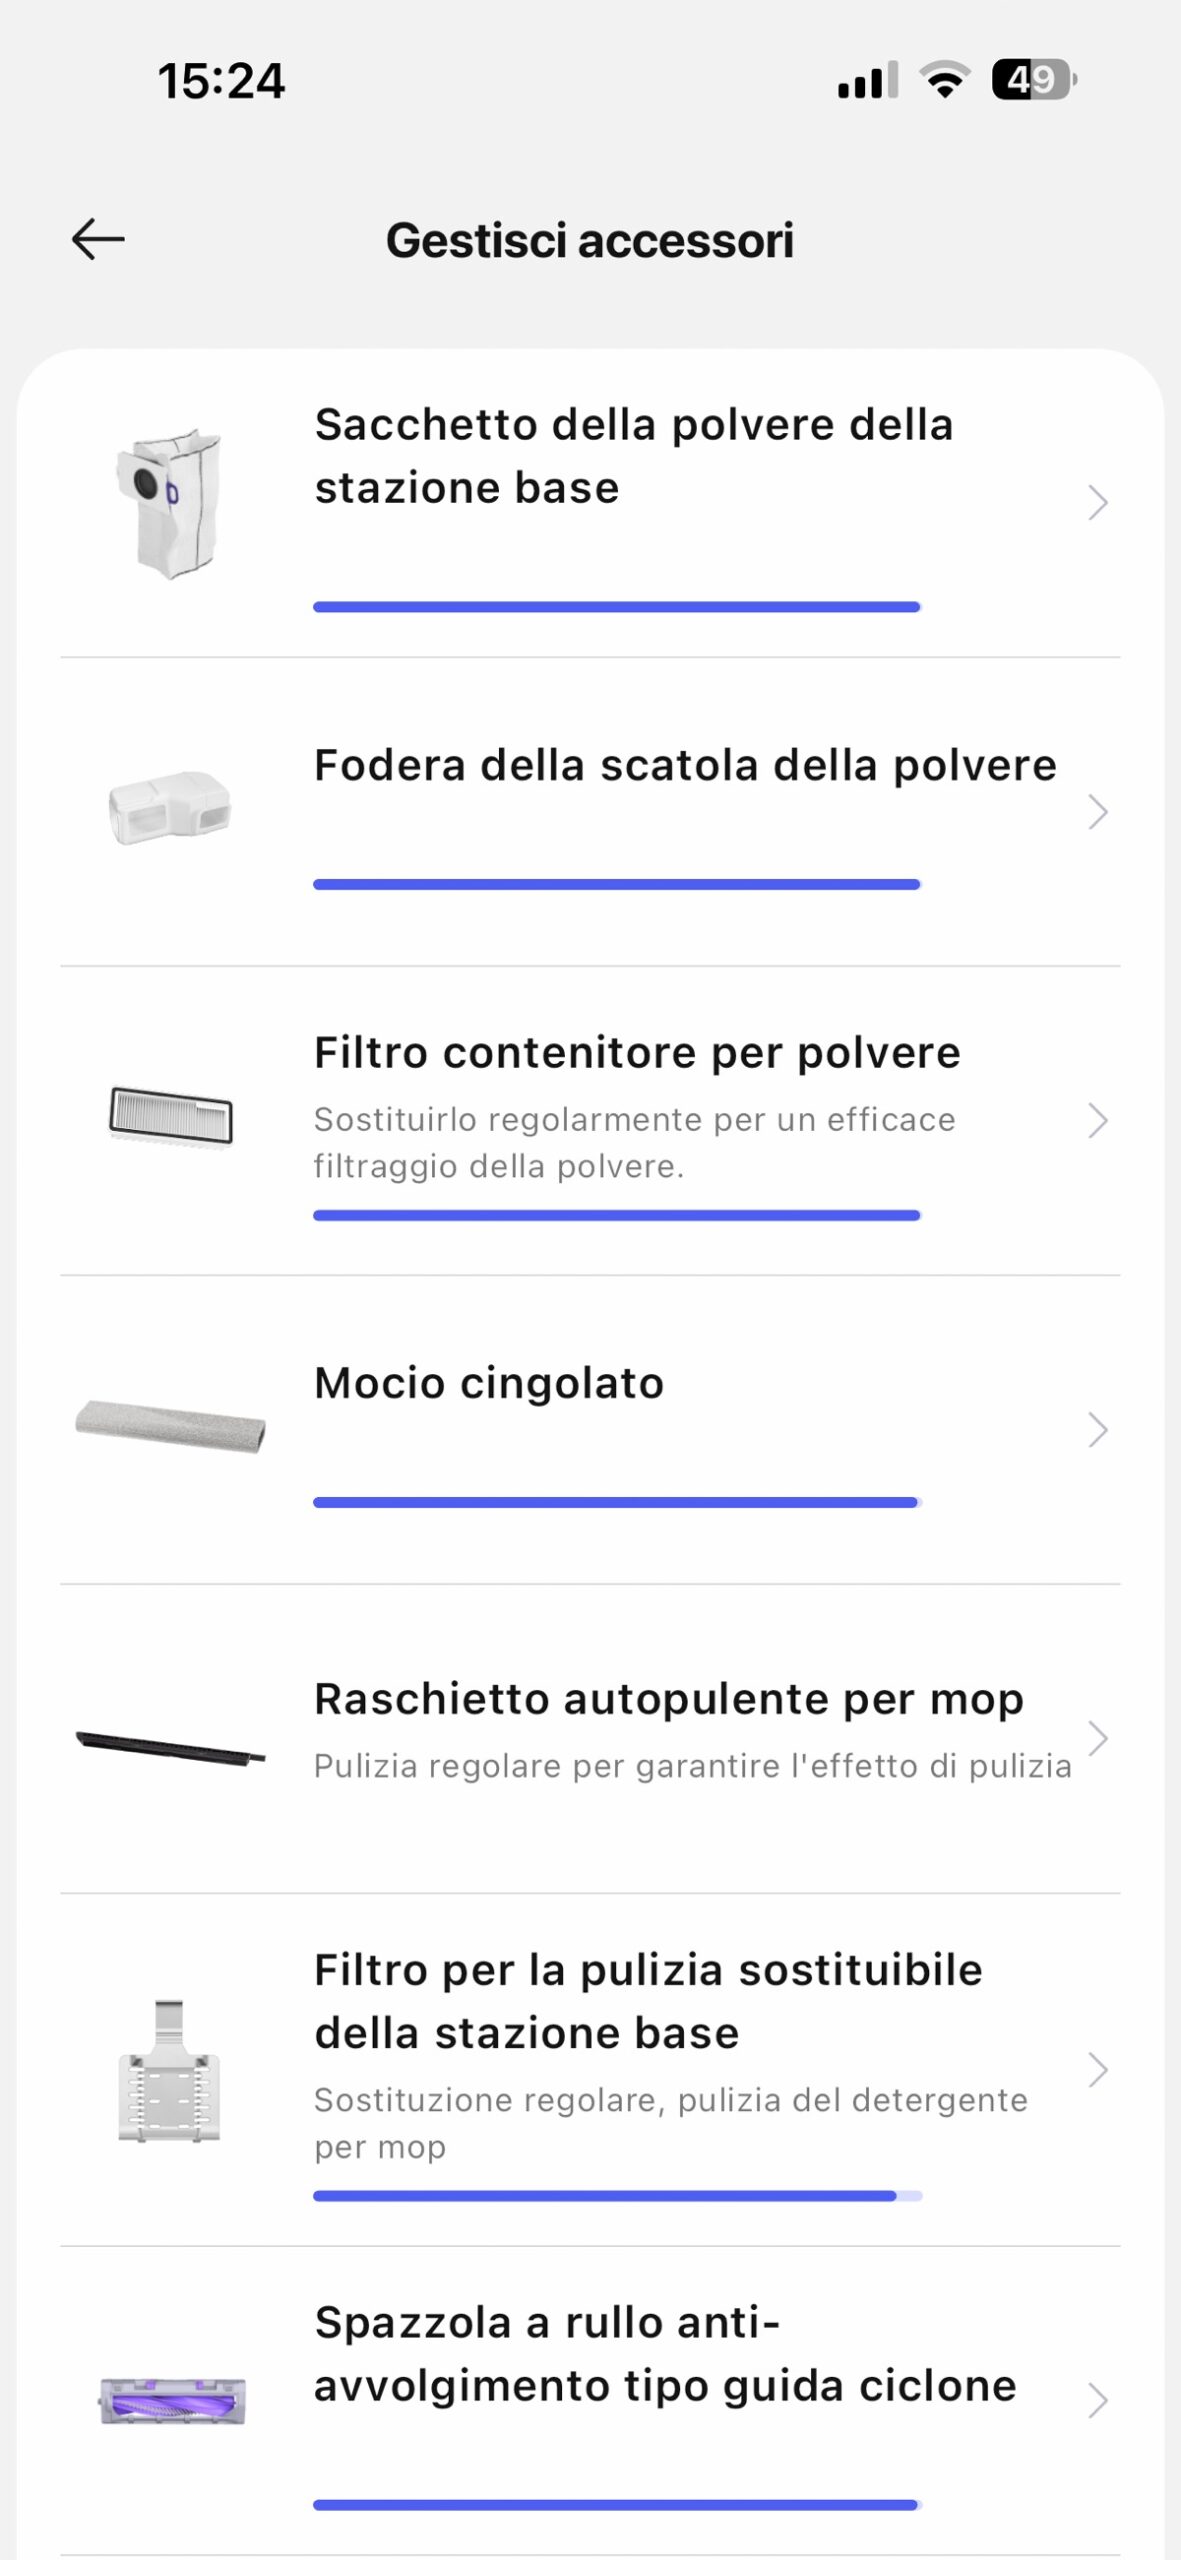Open Mocio cingolato chevron arrow
Viewport: 1181px width, 2560px height.
click(x=1097, y=1430)
